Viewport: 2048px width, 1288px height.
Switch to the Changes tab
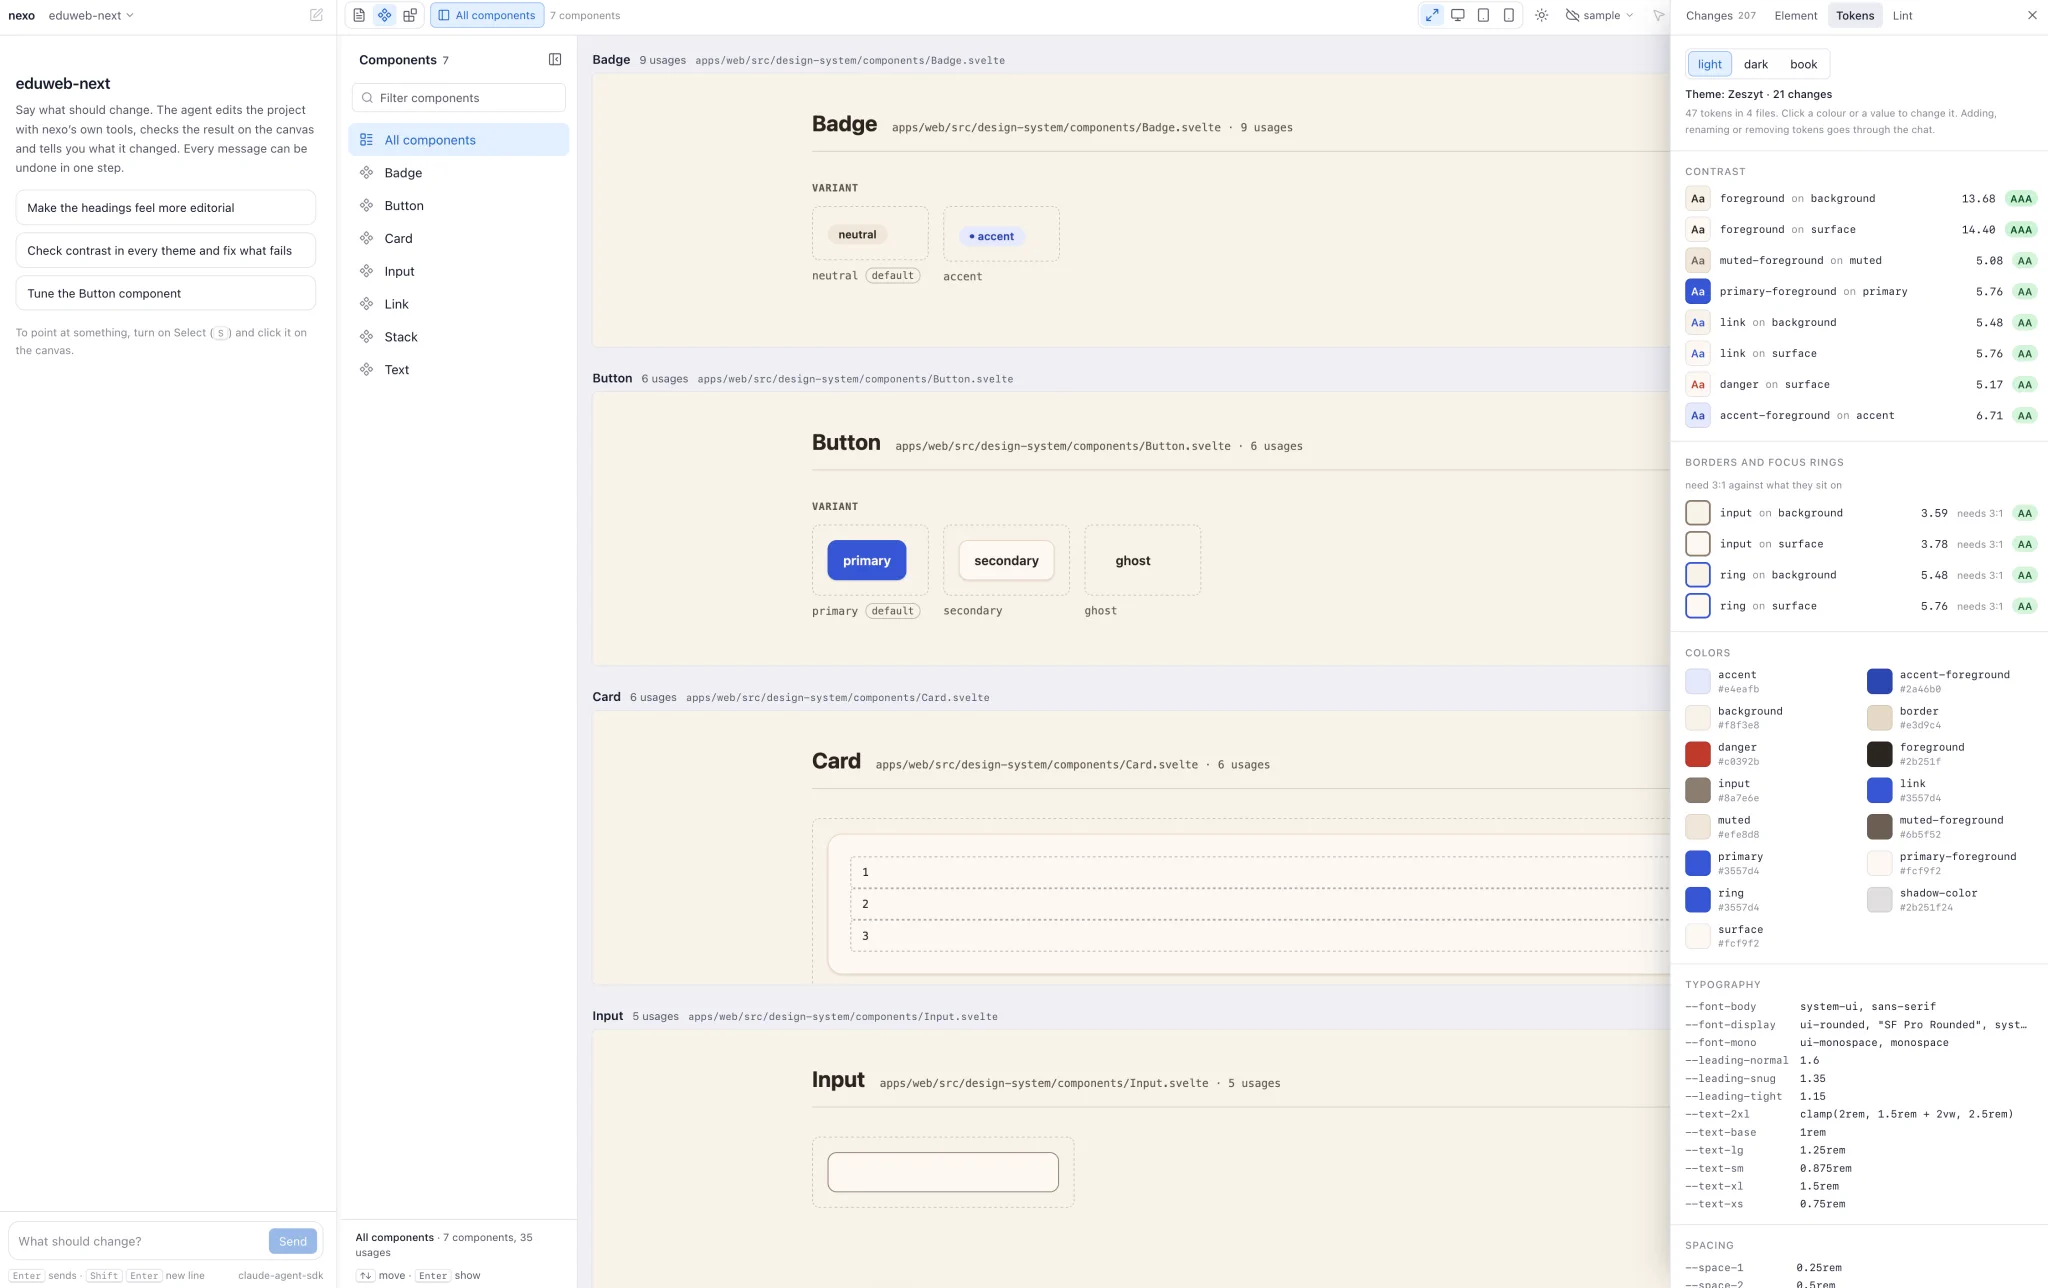[x=1720, y=15]
